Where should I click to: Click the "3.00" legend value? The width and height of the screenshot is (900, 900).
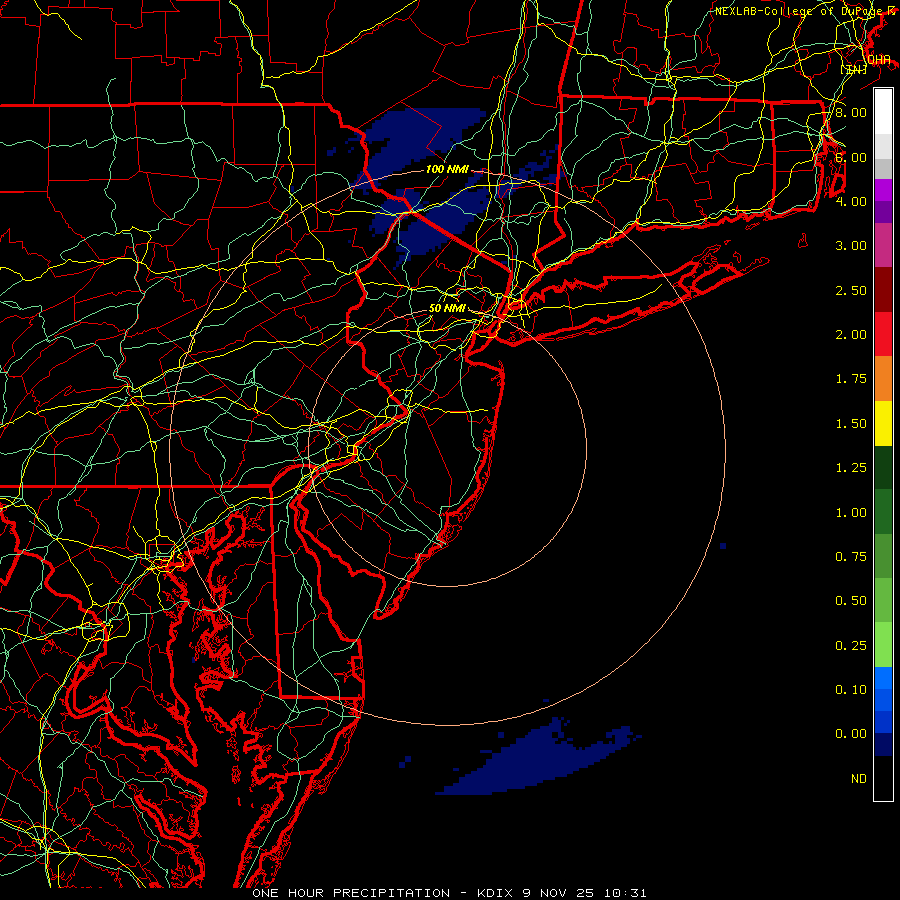pos(851,246)
